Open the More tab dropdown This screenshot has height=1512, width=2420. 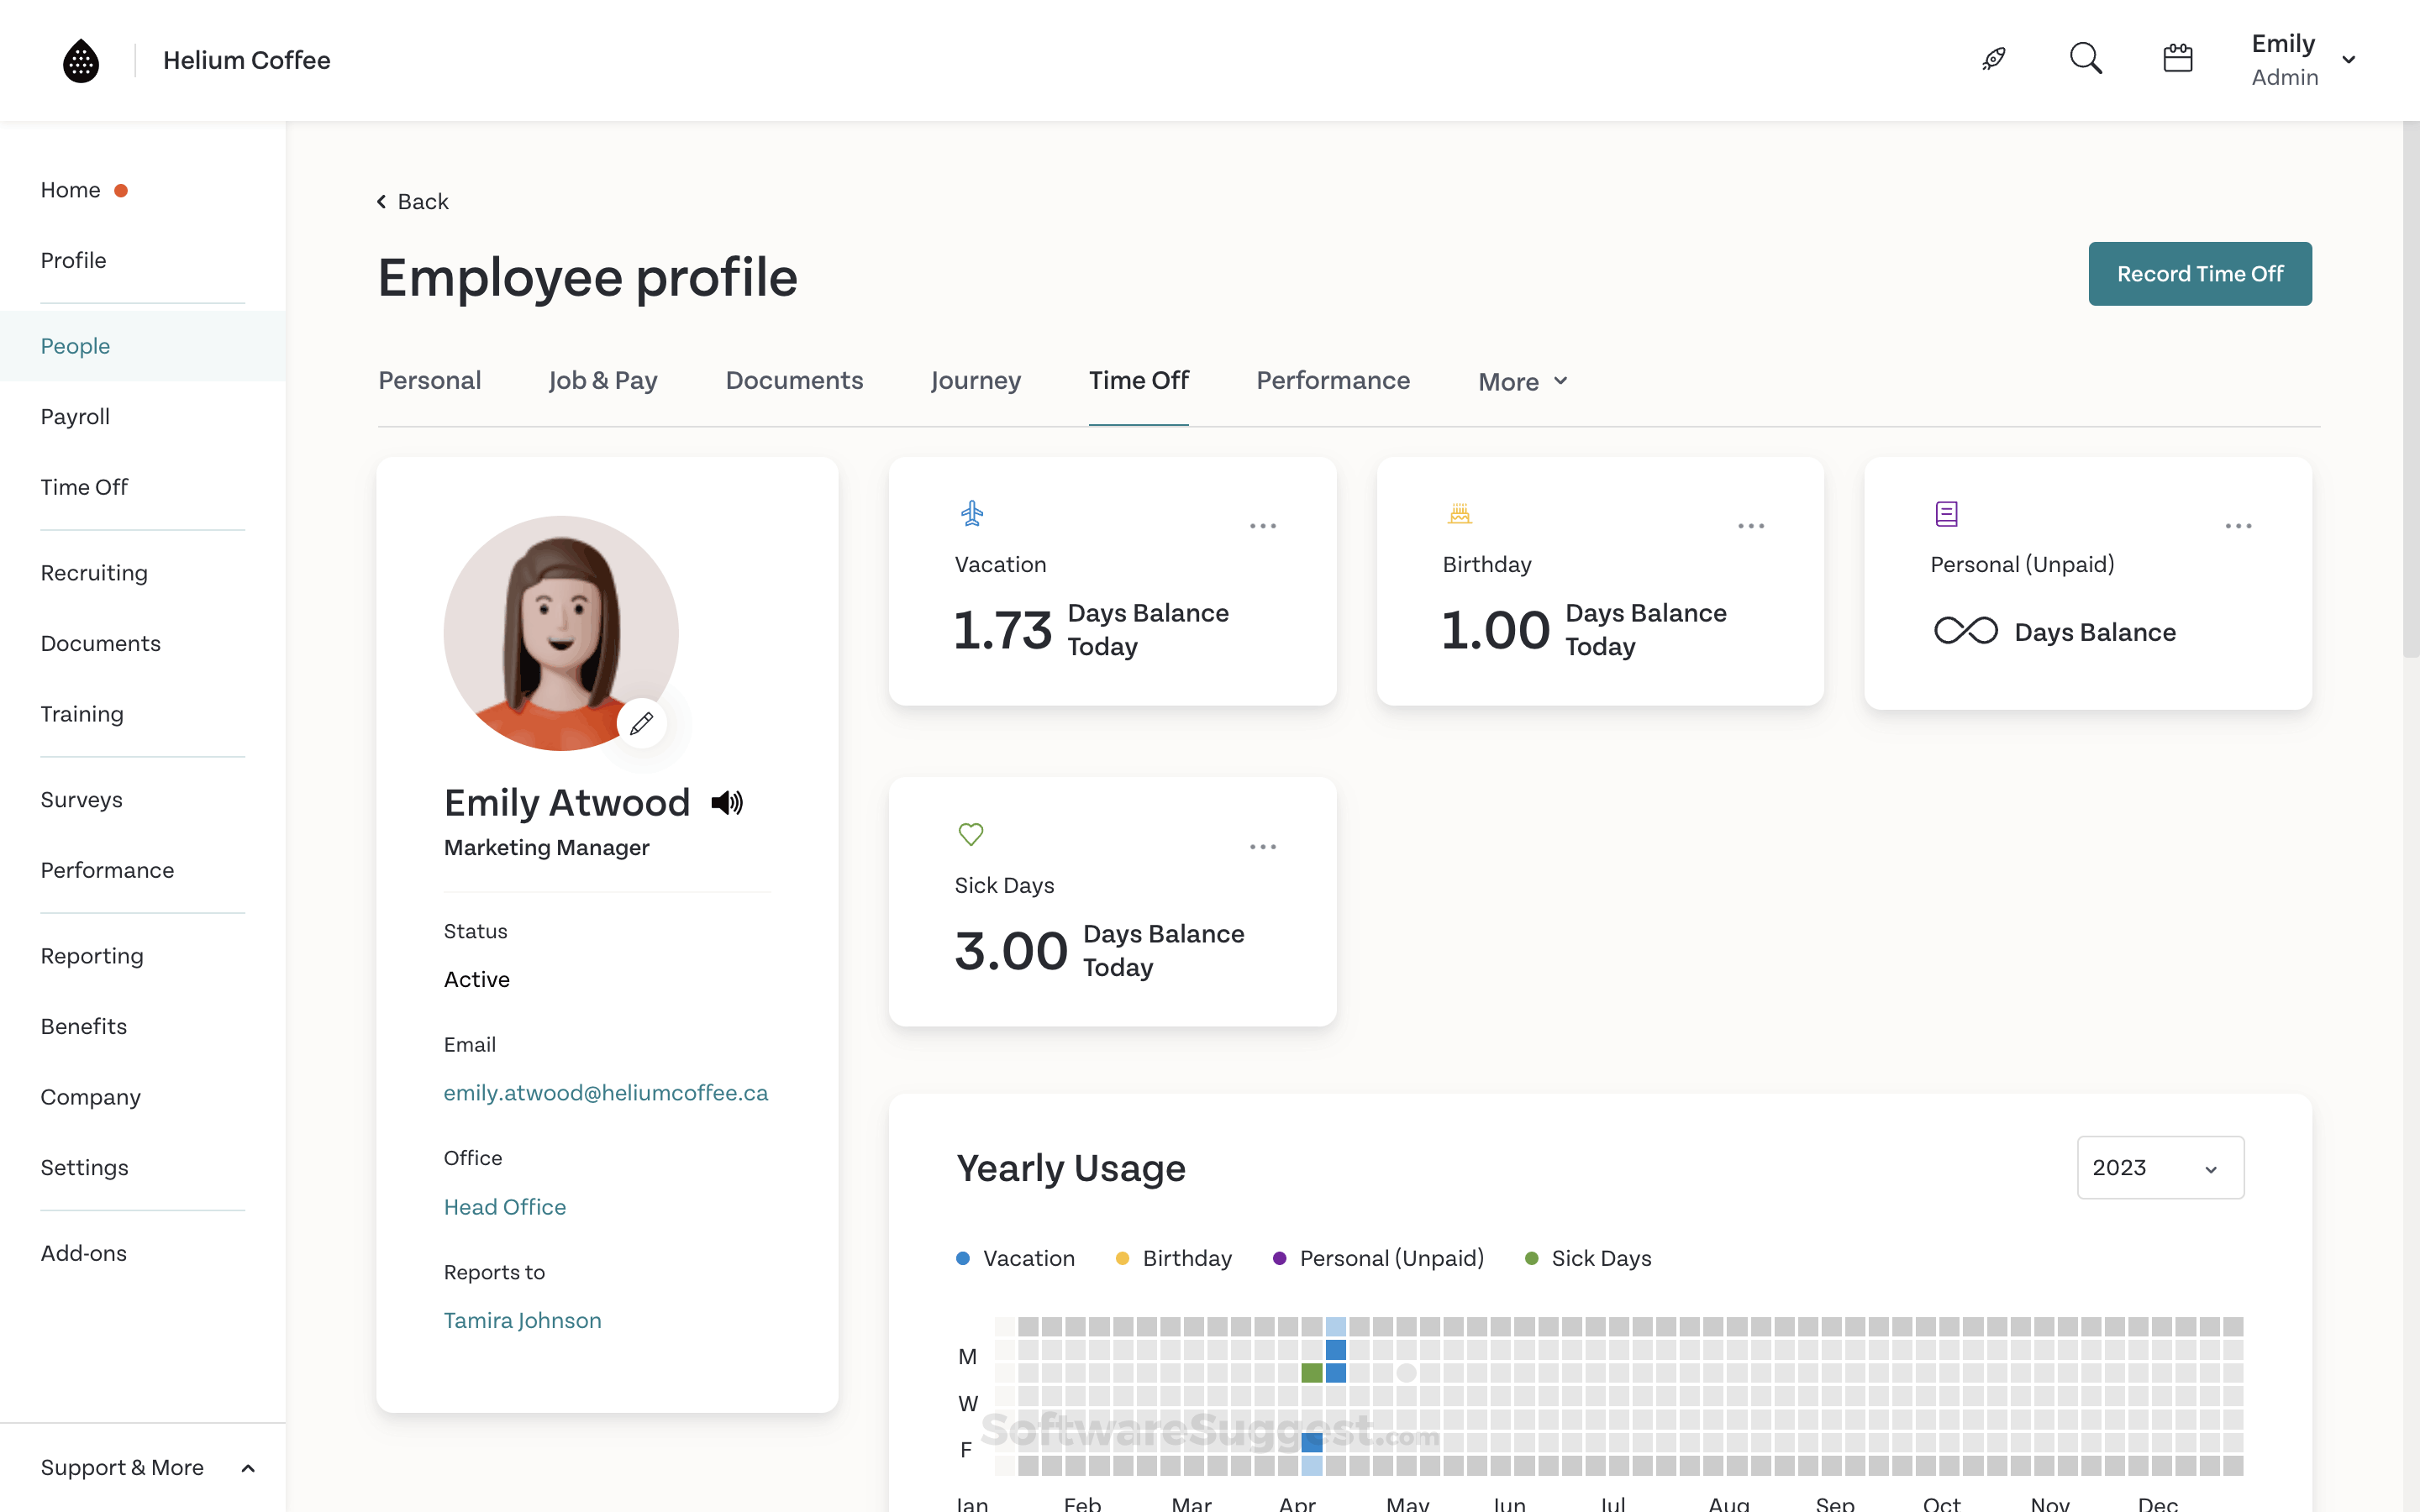1521,381
